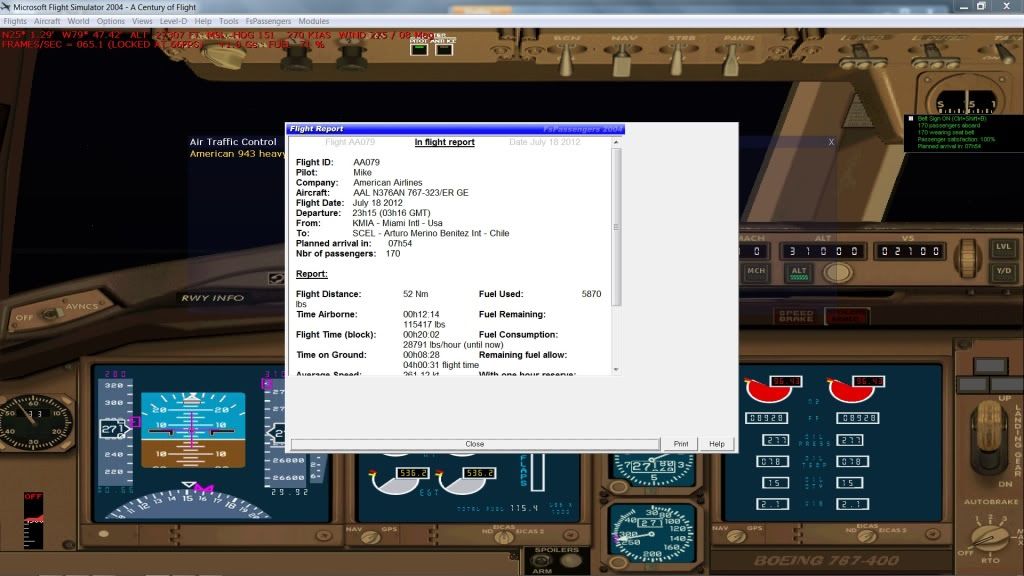Close the Flight Report dialog
The image size is (1024, 576).
click(x=475, y=444)
